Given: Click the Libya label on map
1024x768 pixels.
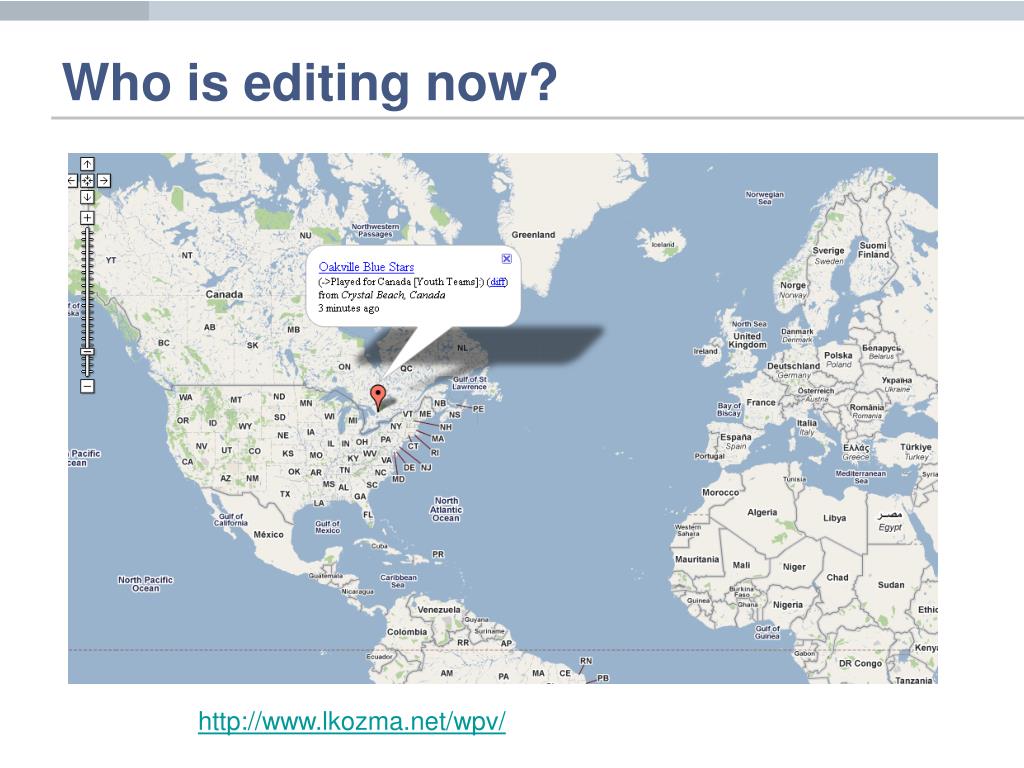Looking at the screenshot, I should 835,518.
